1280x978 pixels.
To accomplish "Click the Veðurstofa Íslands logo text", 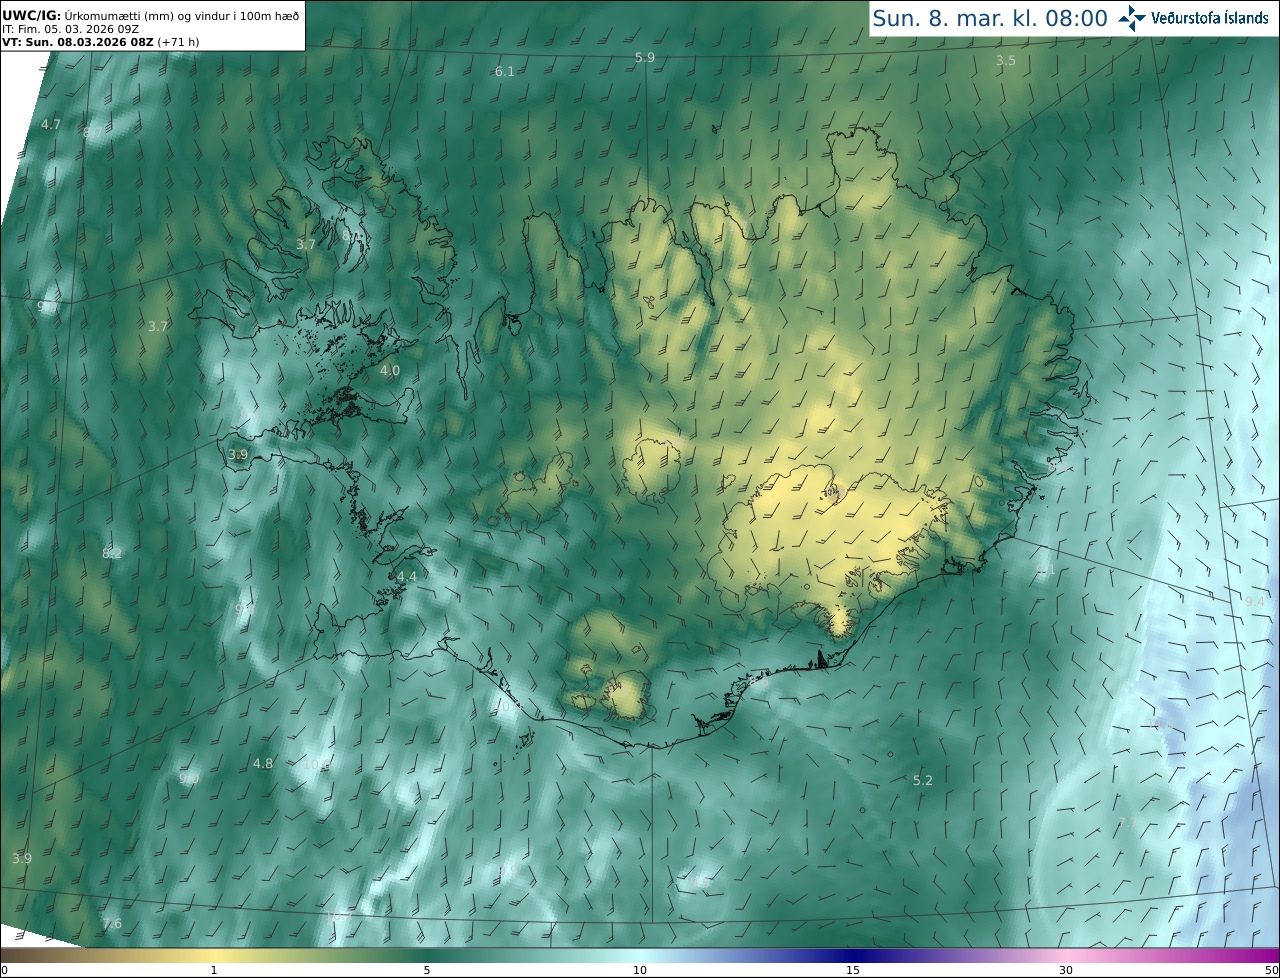I will (x=1209, y=18).
